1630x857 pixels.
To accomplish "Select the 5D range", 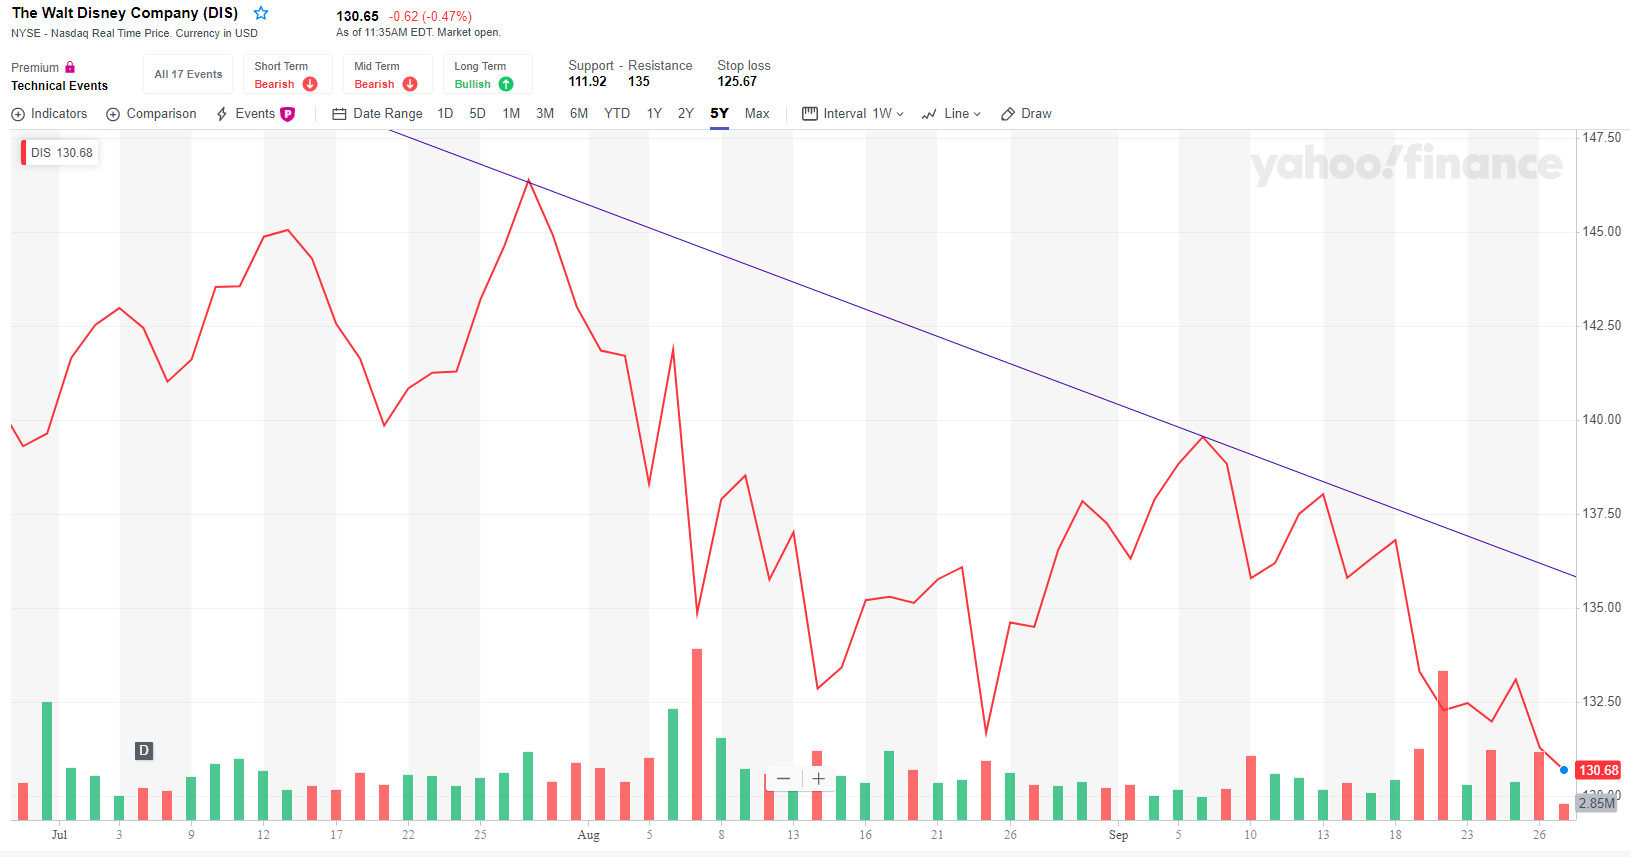I will [477, 114].
